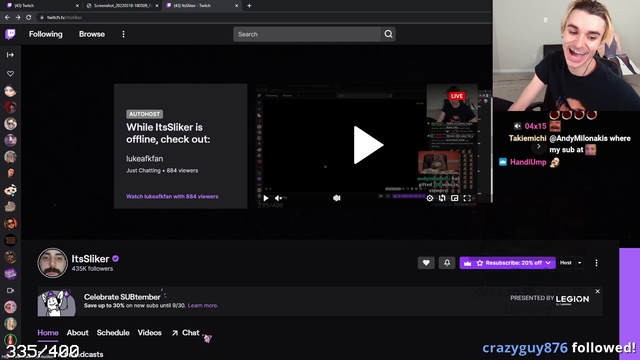Image resolution: width=640 pixels, height=360 pixels.
Task: Click the camera recommended channels icon in sidebar
Action: click(x=10, y=291)
